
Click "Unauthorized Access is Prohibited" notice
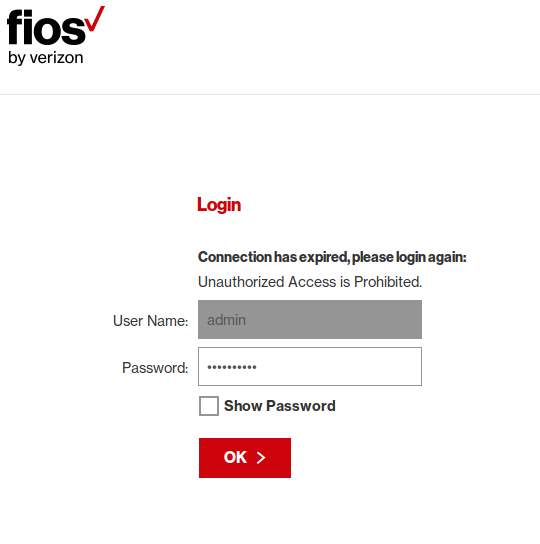[310, 282]
